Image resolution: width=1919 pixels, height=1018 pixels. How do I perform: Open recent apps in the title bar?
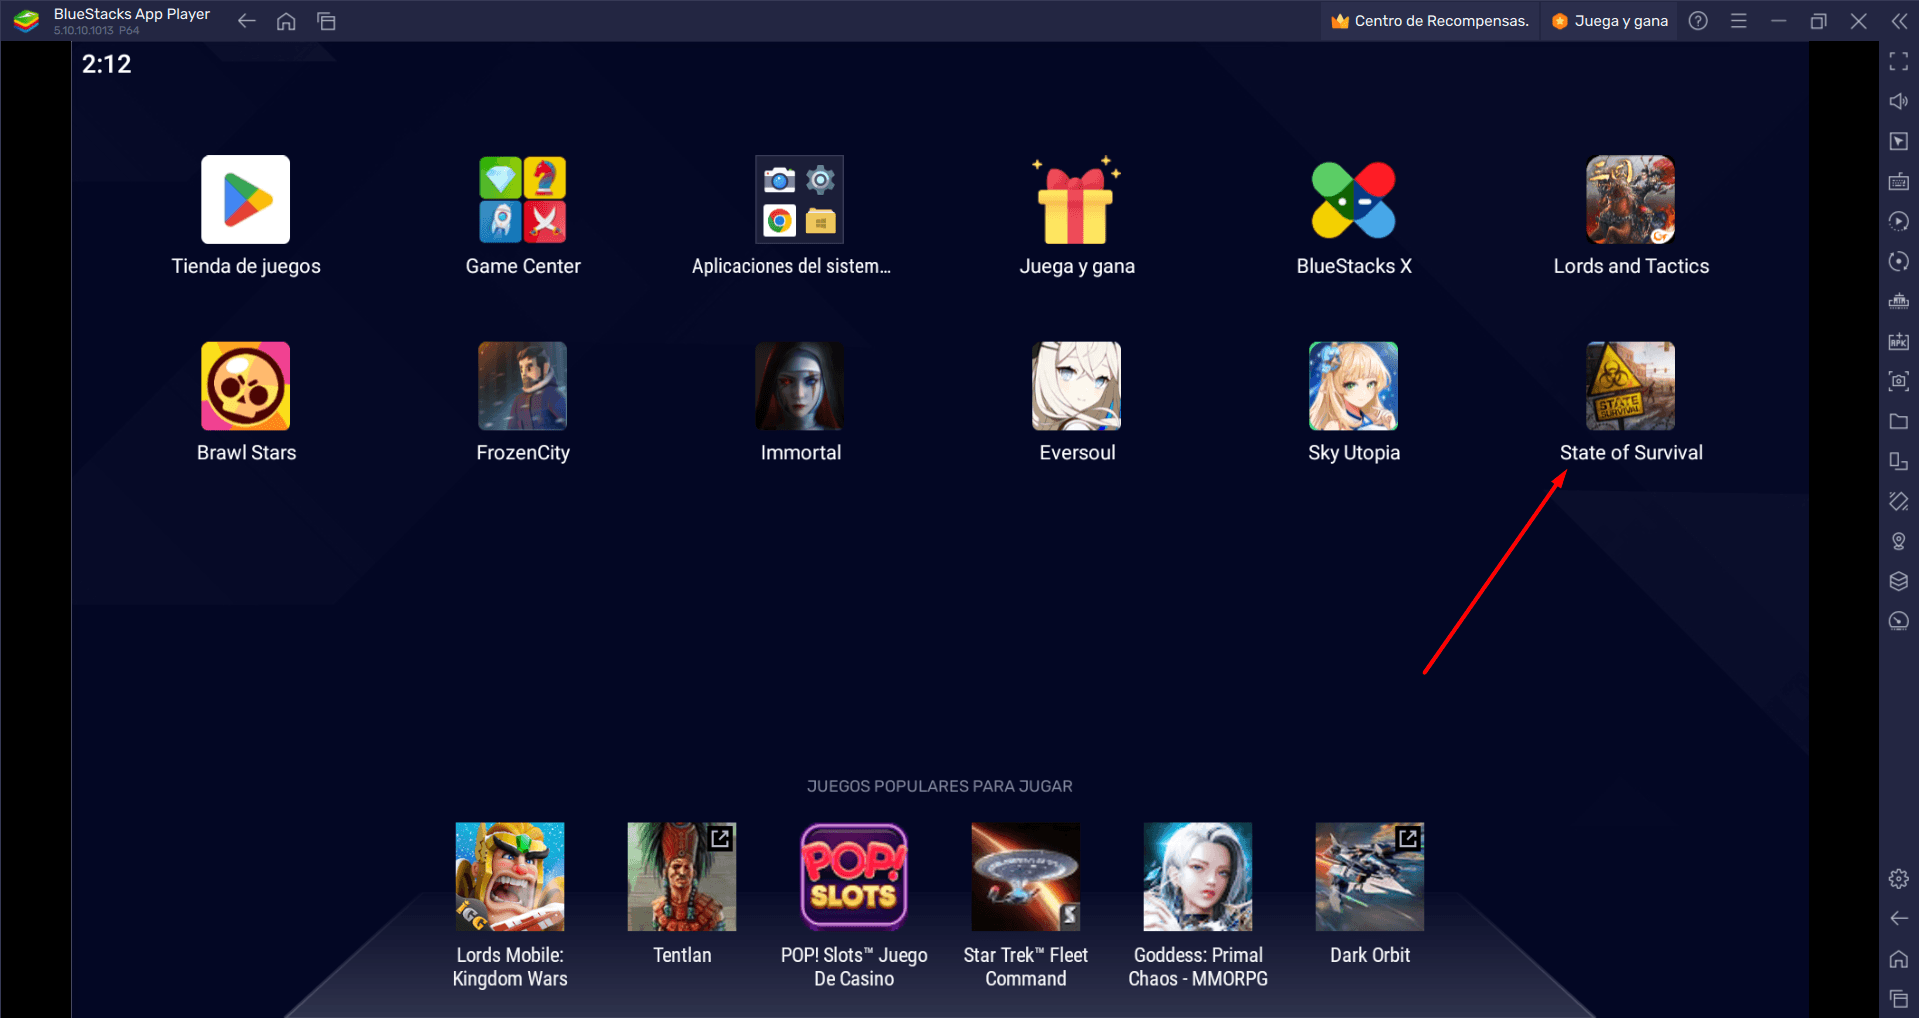[x=326, y=21]
